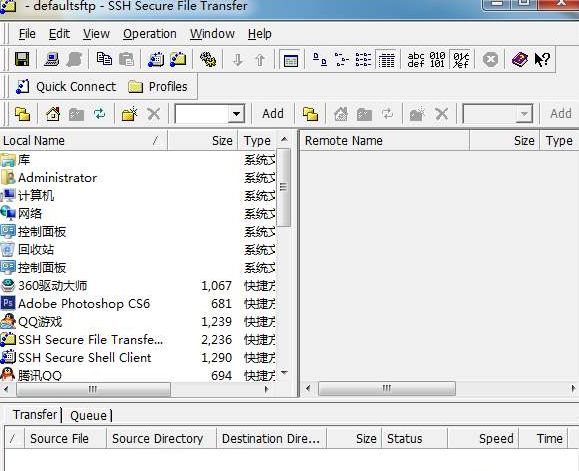This screenshot has height=471, width=579.
Task: Open the Settings gears icon
Action: point(208,59)
